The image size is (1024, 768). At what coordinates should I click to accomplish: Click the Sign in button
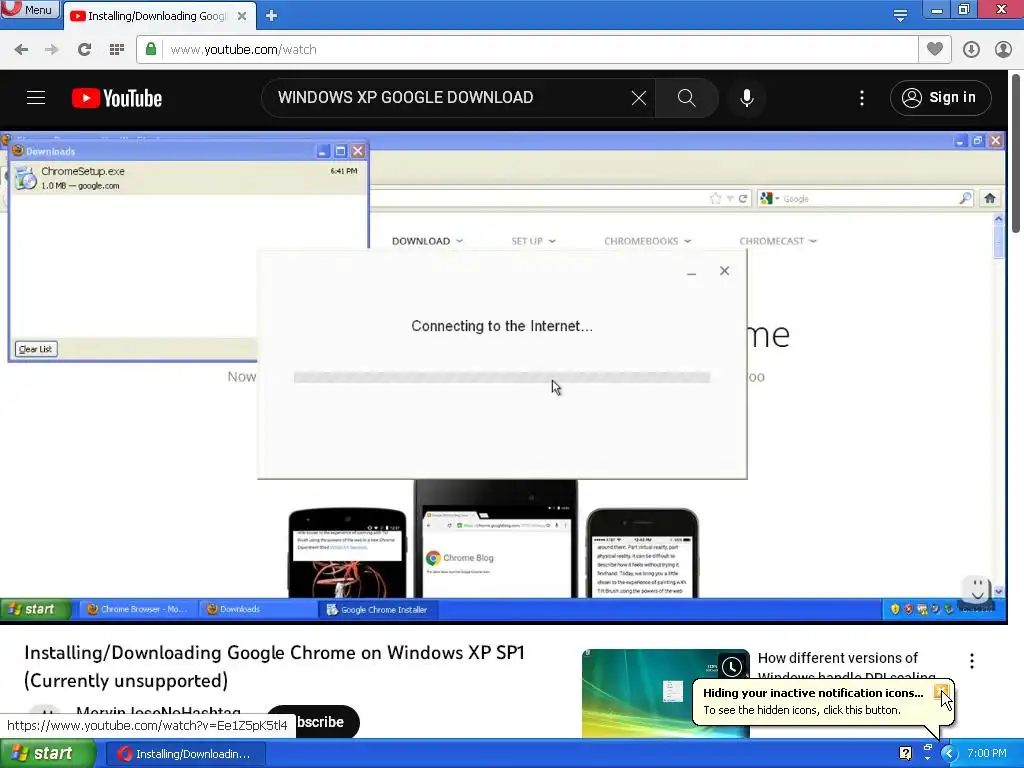(940, 98)
